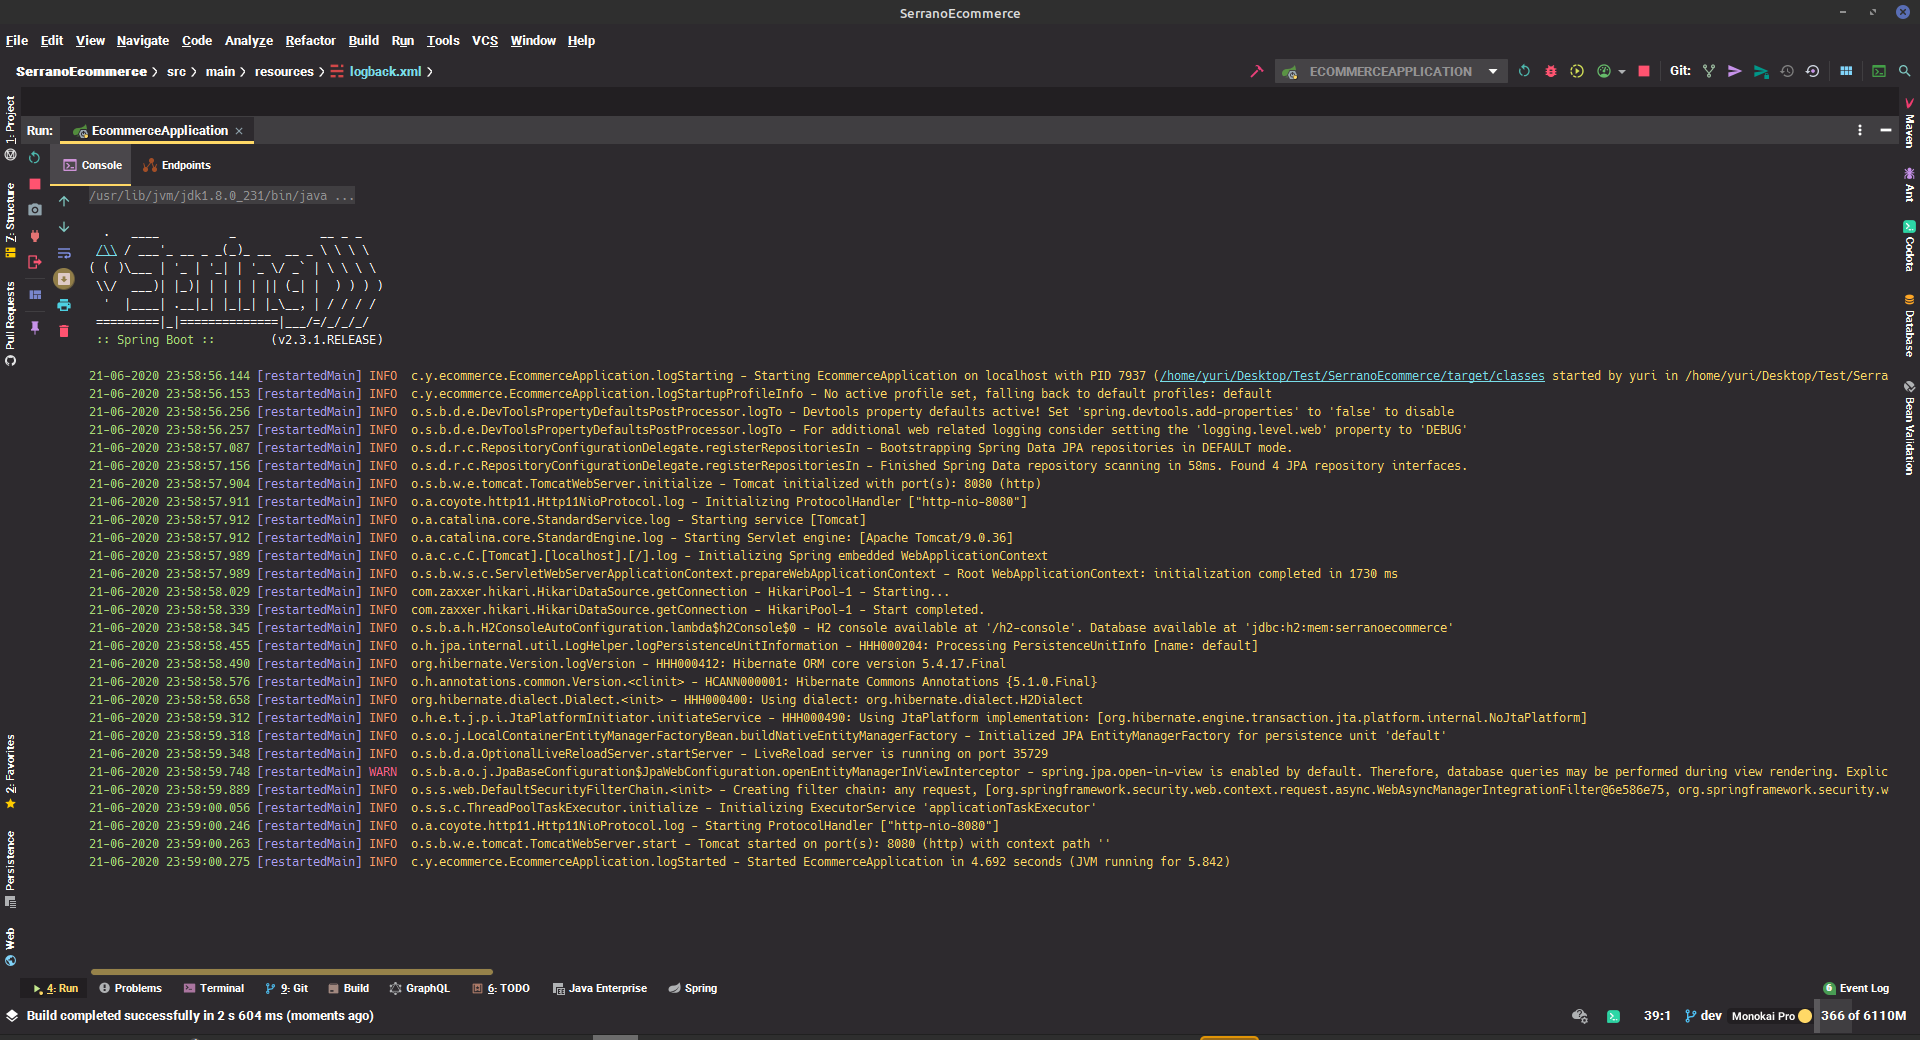The height and width of the screenshot is (1040, 1920).
Task: Open the logback.xml breadcrumb
Action: pos(376,71)
